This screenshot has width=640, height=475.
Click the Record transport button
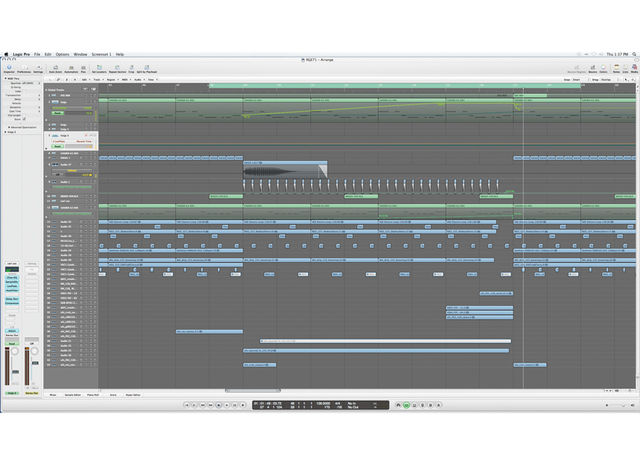pyautogui.click(x=243, y=405)
